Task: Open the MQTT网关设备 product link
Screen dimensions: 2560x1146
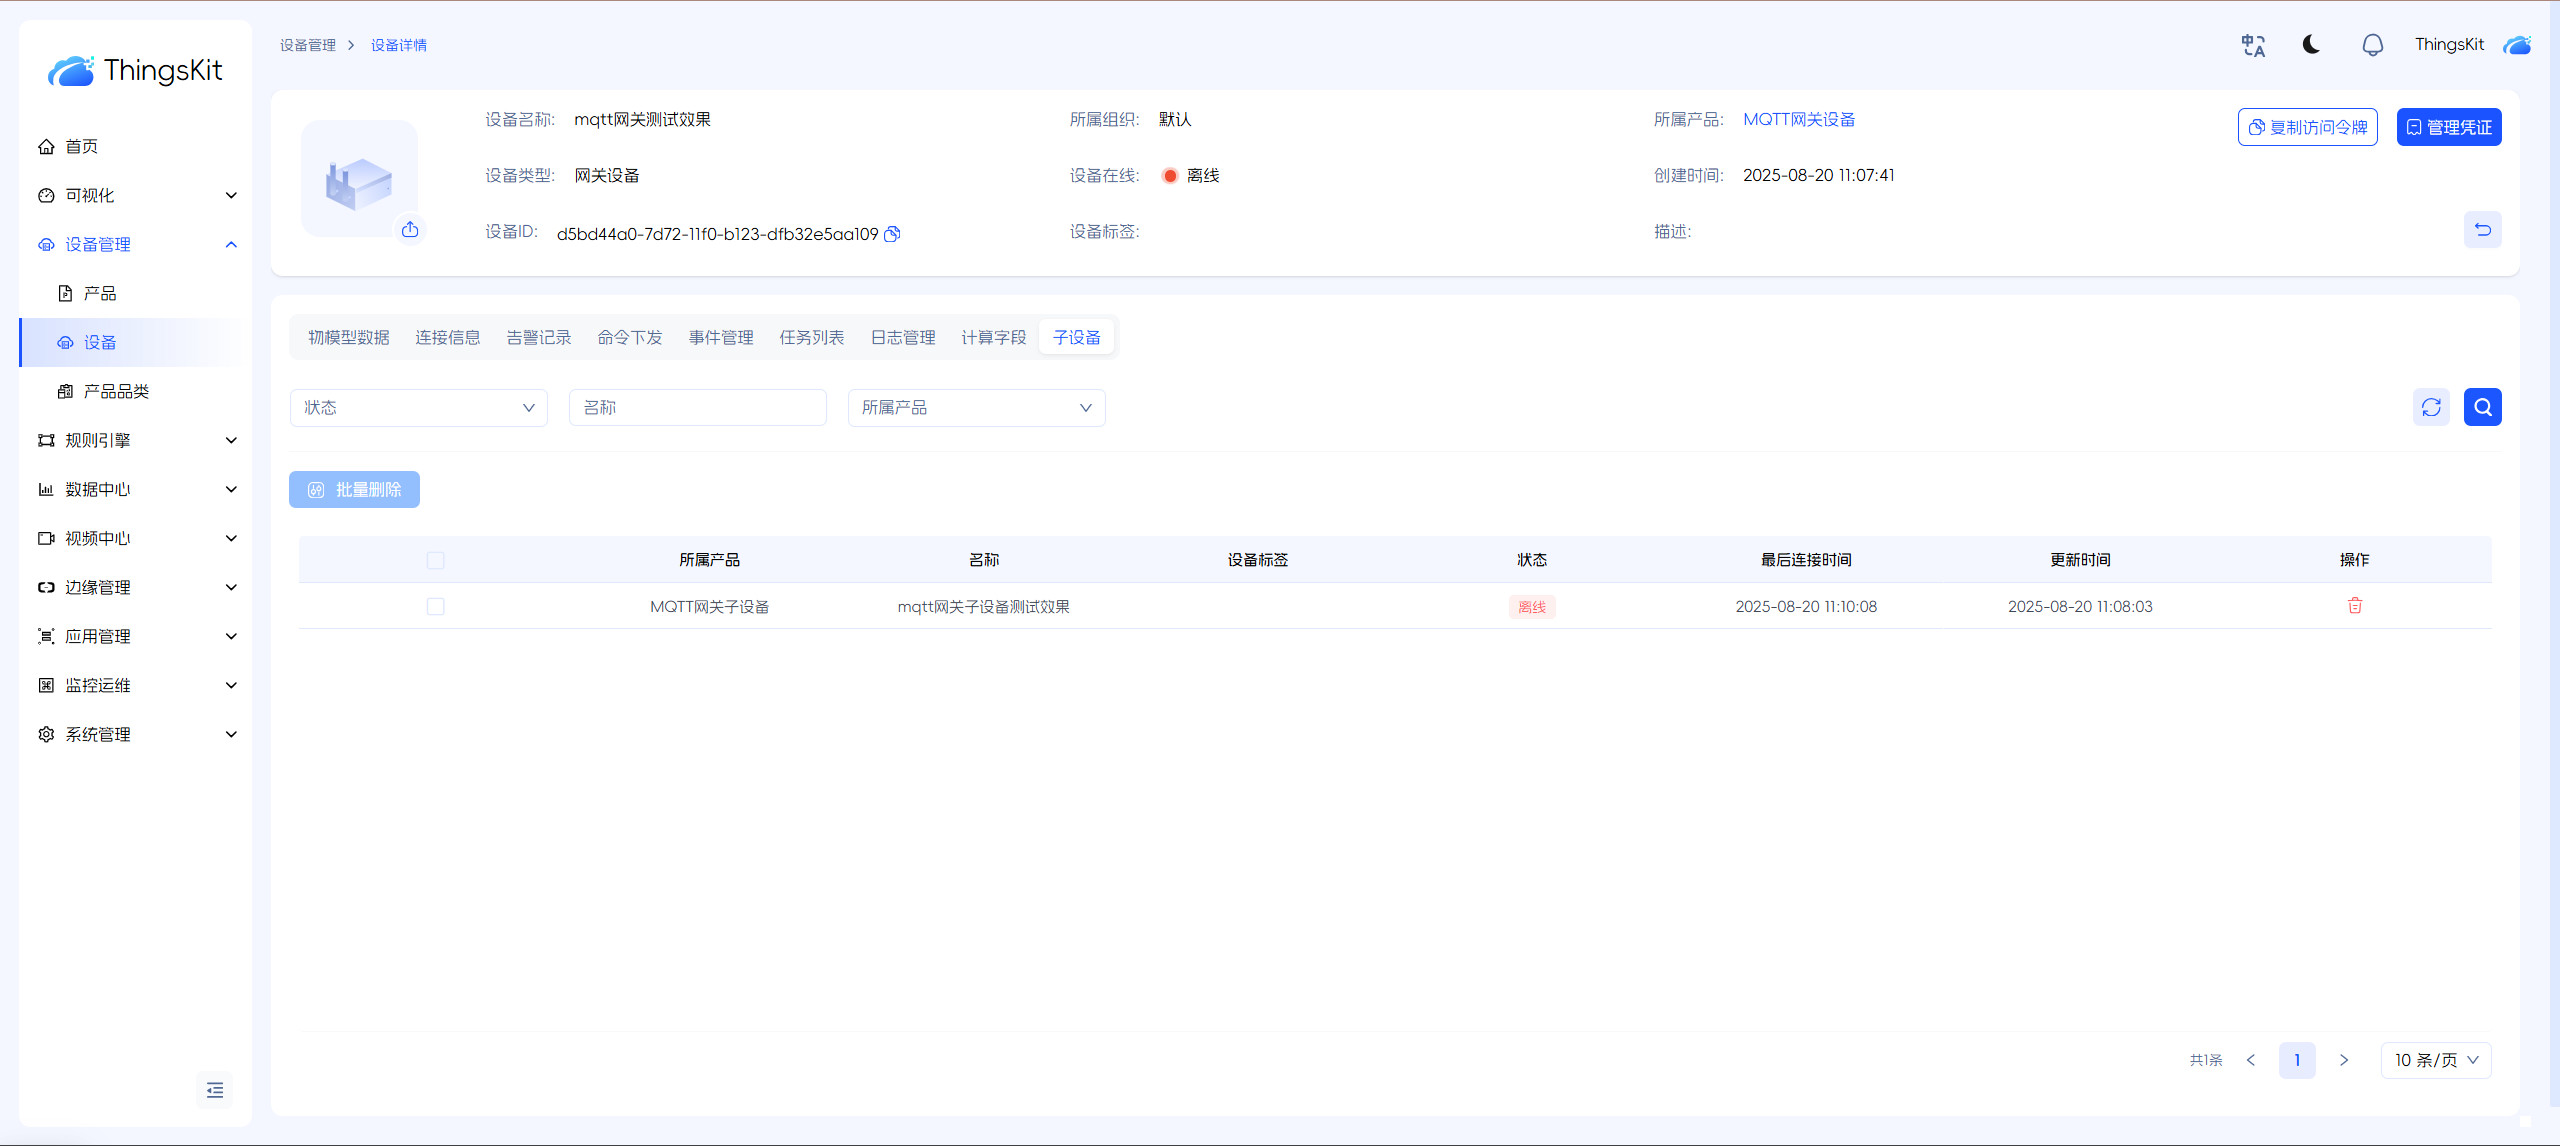Action: (1799, 120)
